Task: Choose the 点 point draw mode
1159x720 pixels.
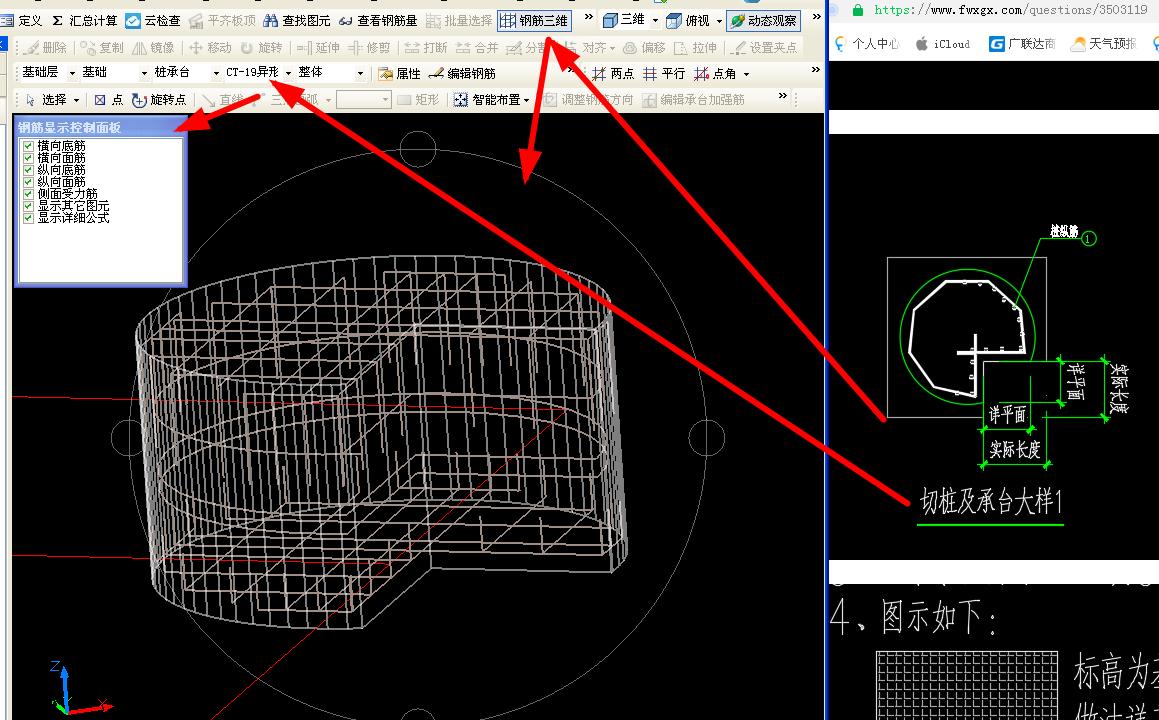Action: click(109, 100)
